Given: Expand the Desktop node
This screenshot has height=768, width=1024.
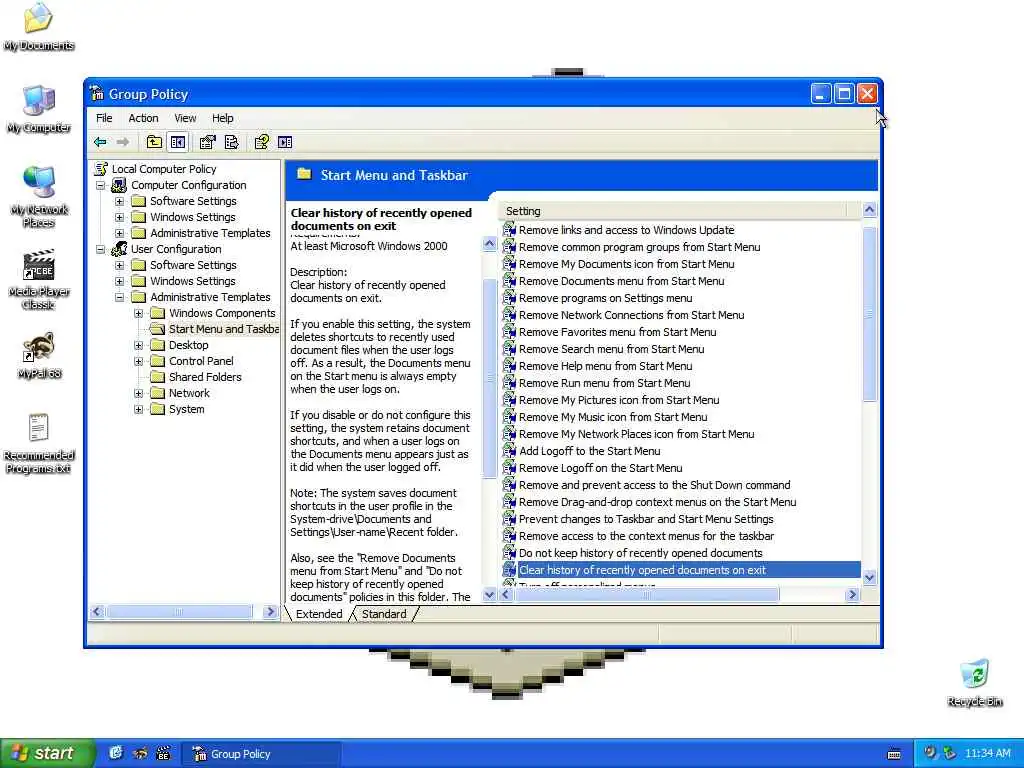Looking at the screenshot, I should [x=138, y=345].
